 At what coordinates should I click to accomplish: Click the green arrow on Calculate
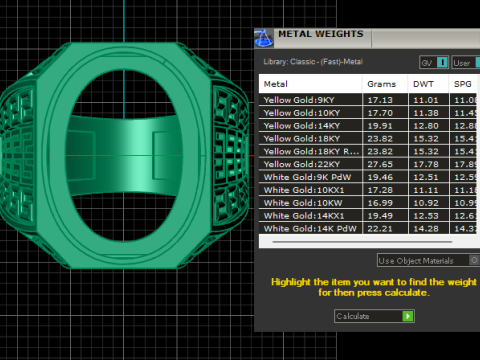tap(408, 316)
